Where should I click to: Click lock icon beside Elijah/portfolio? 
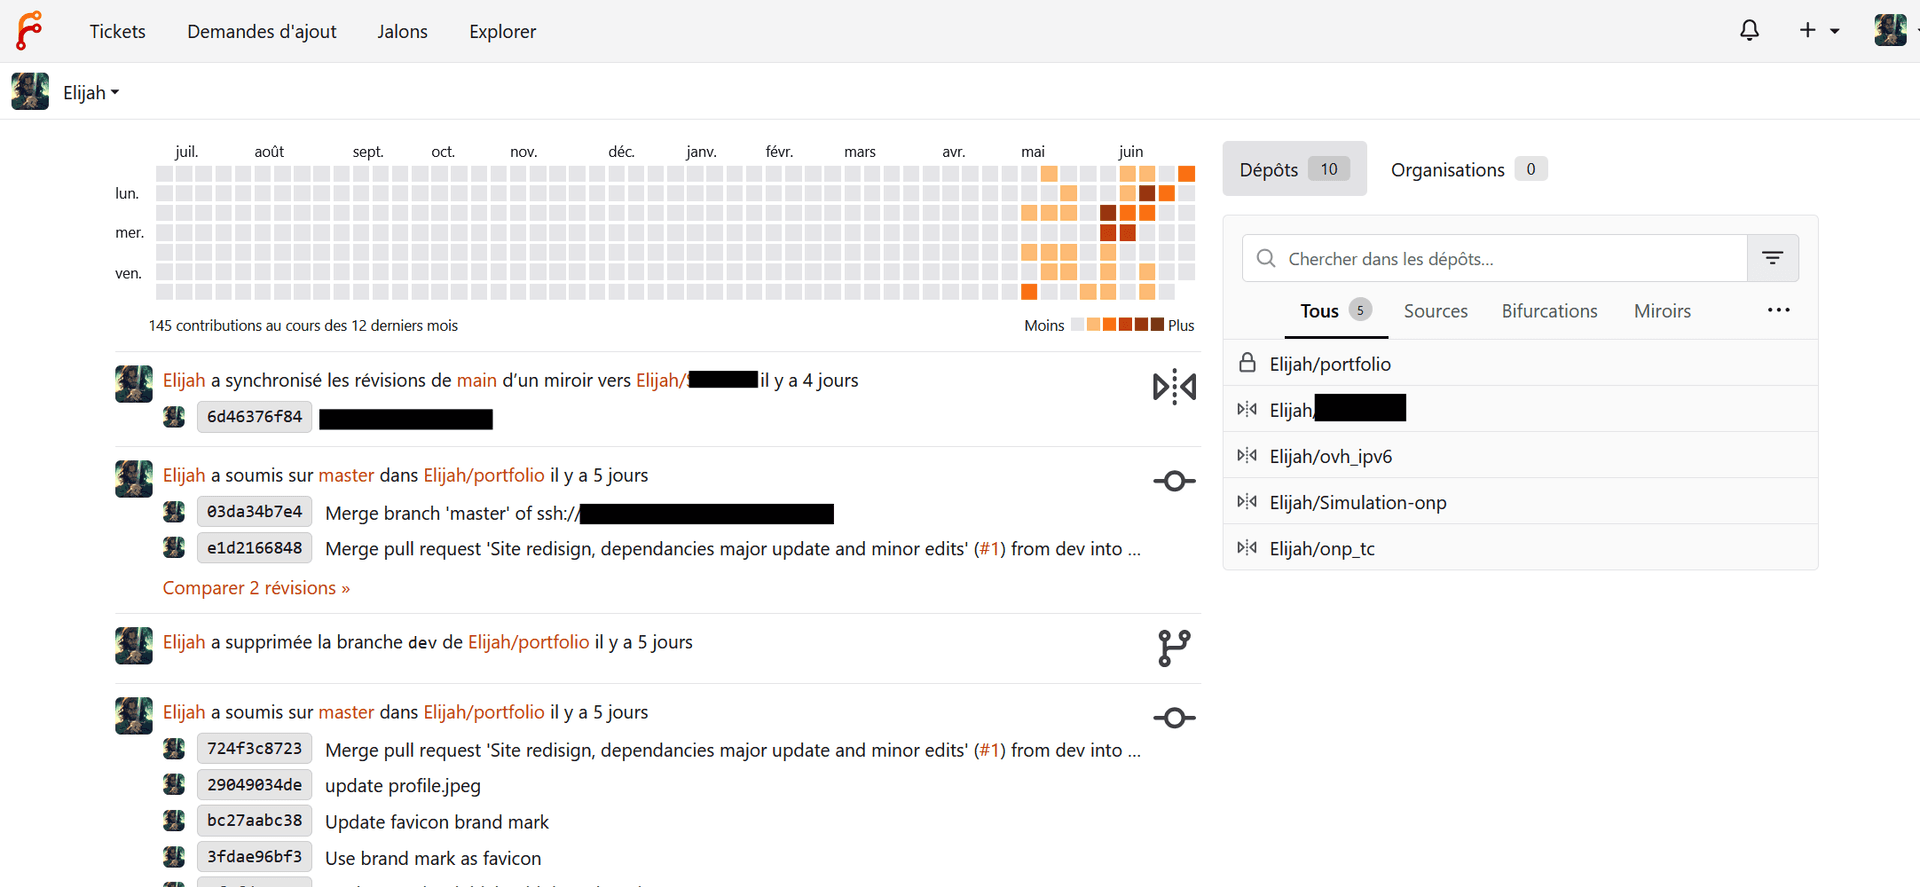[x=1247, y=363]
